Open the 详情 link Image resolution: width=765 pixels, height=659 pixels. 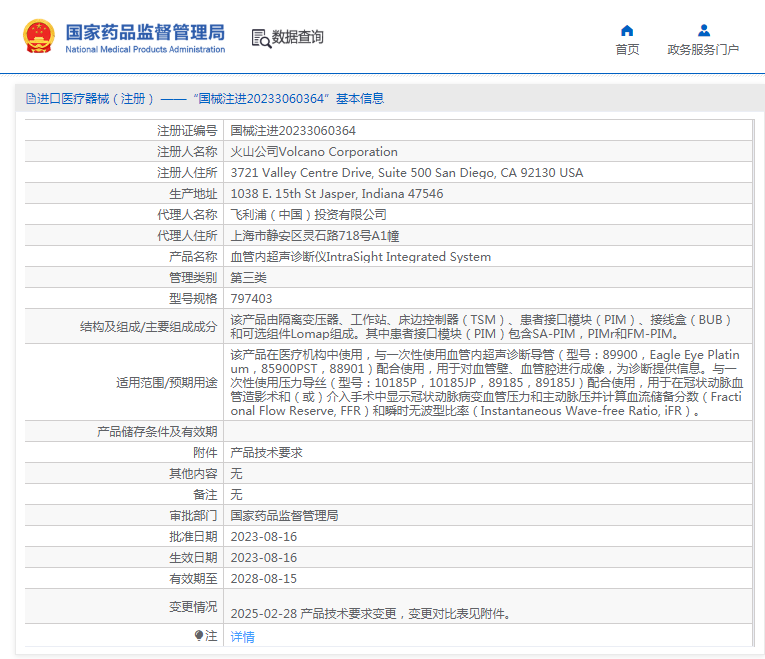click(242, 637)
